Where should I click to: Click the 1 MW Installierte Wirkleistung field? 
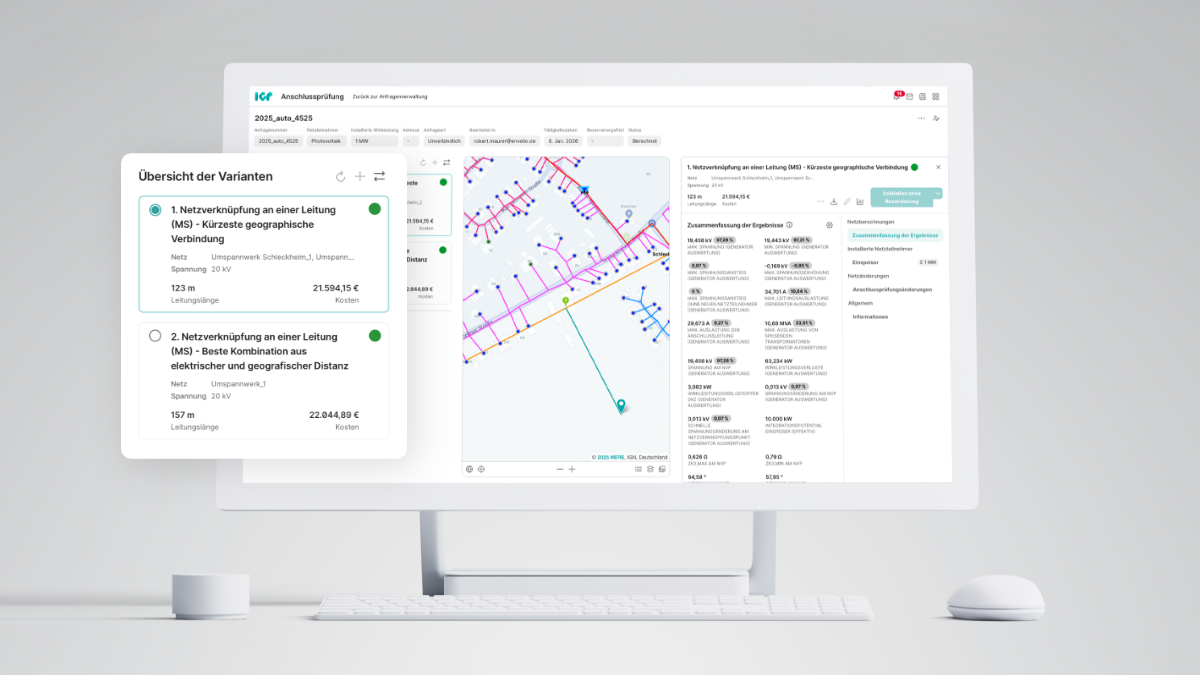point(374,141)
